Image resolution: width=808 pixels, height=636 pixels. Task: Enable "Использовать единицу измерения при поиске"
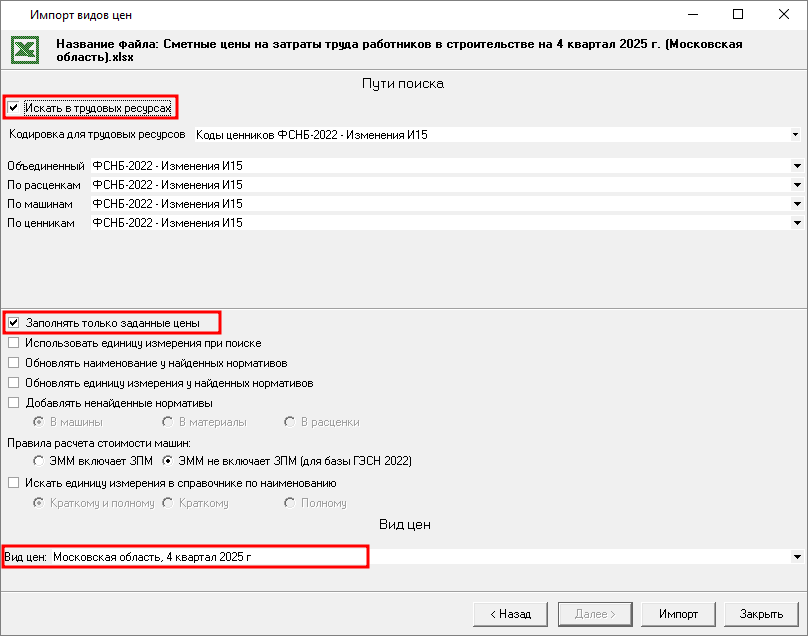(14, 343)
